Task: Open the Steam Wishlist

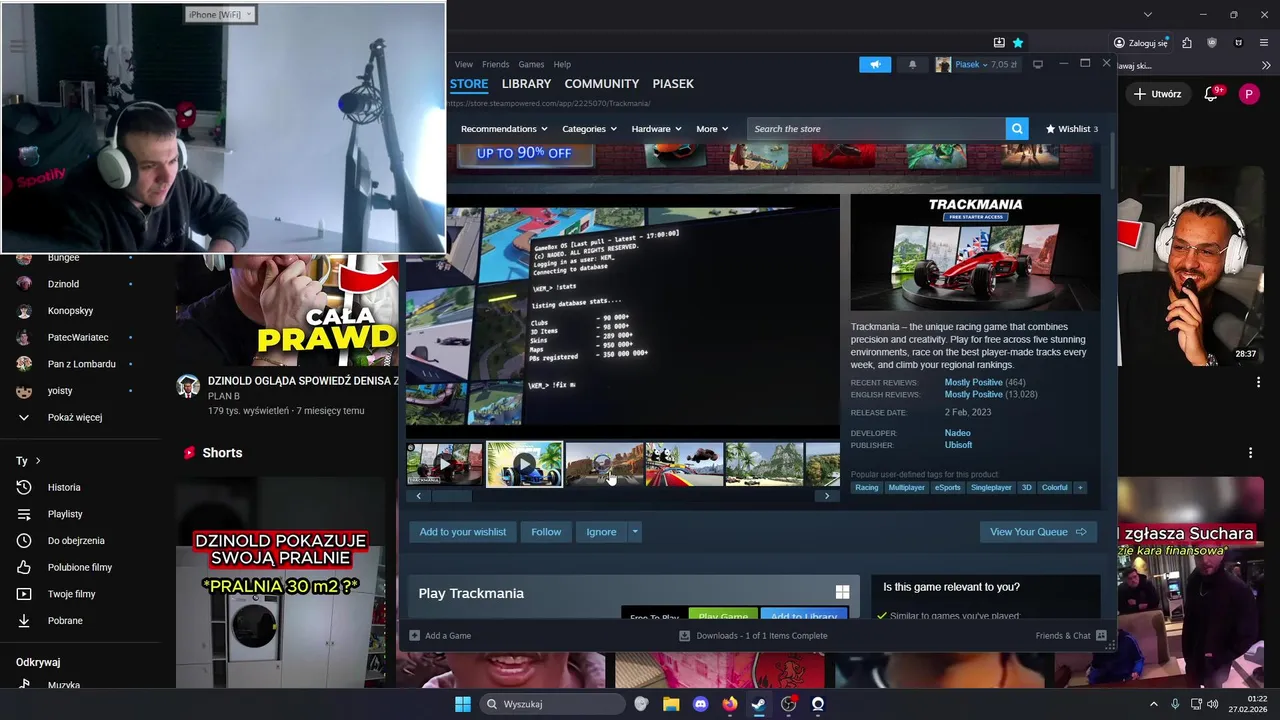Action: click(x=1071, y=129)
